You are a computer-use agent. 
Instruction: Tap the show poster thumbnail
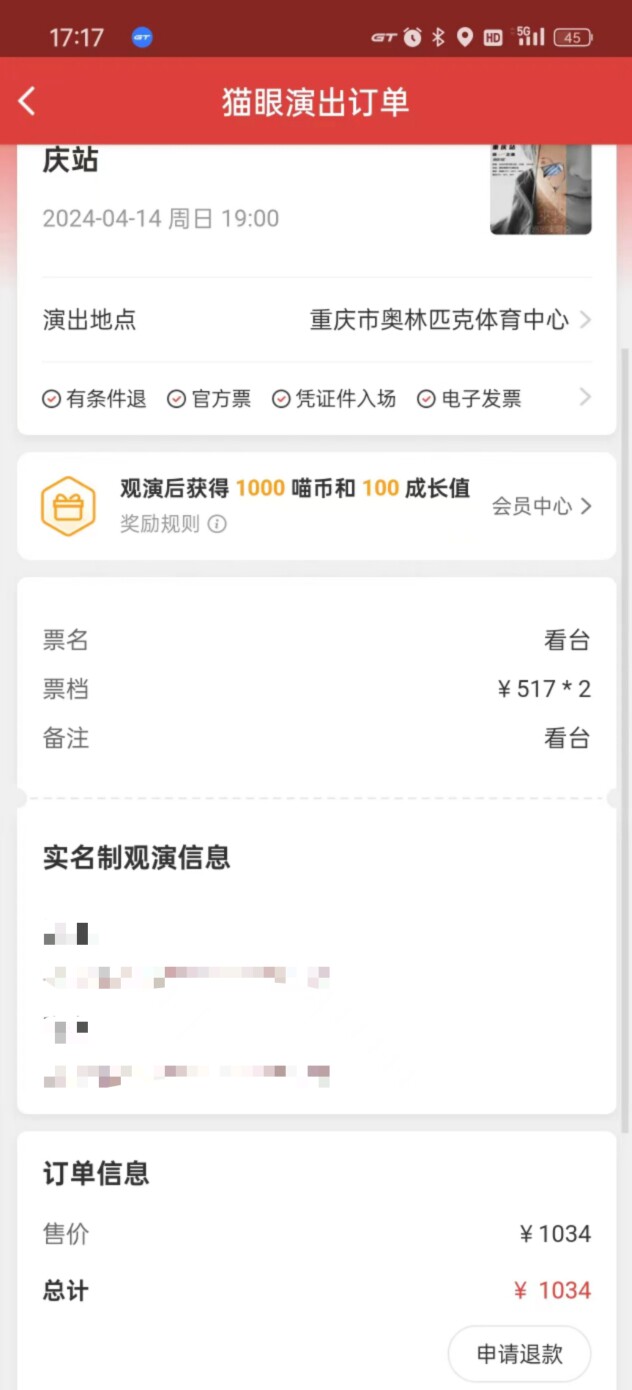540,189
